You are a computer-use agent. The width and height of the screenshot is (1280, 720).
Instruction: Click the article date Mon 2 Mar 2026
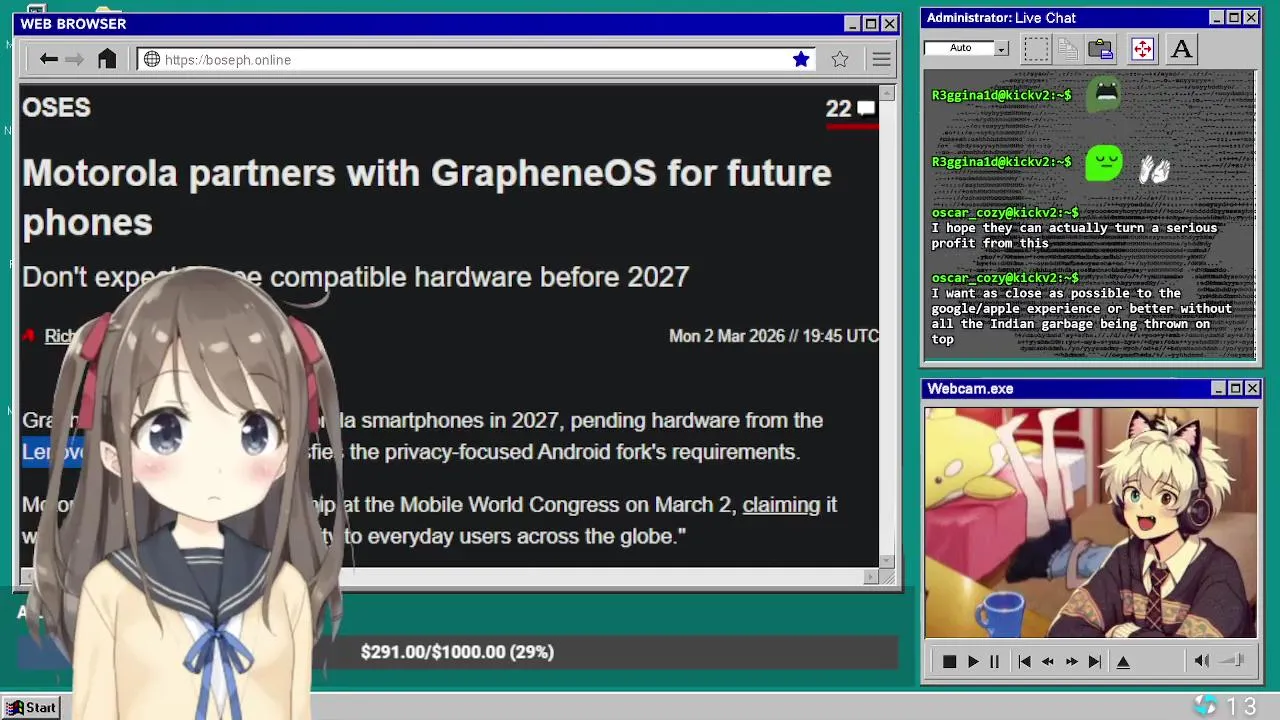pos(774,336)
